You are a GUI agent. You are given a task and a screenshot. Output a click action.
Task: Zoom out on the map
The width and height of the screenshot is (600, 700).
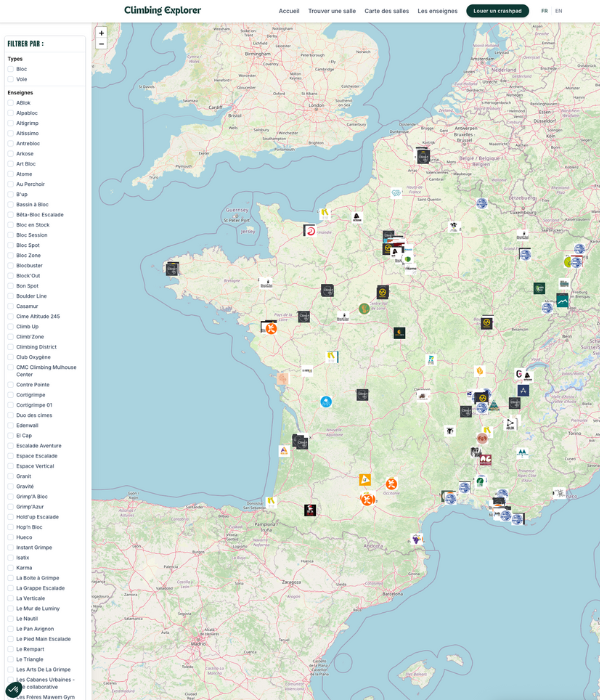101,44
